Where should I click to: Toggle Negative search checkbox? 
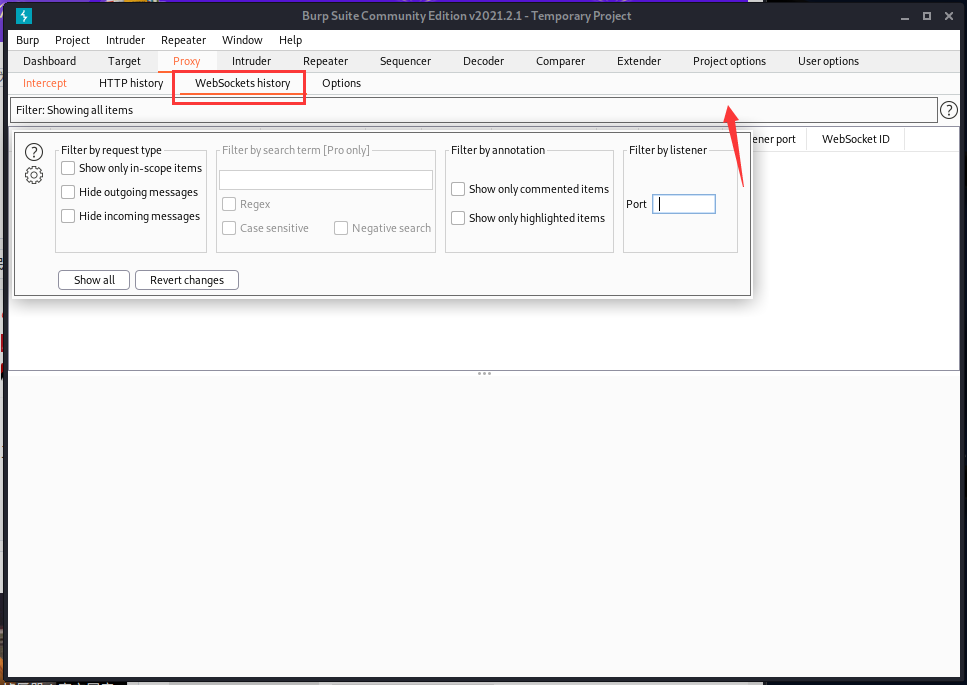point(341,228)
